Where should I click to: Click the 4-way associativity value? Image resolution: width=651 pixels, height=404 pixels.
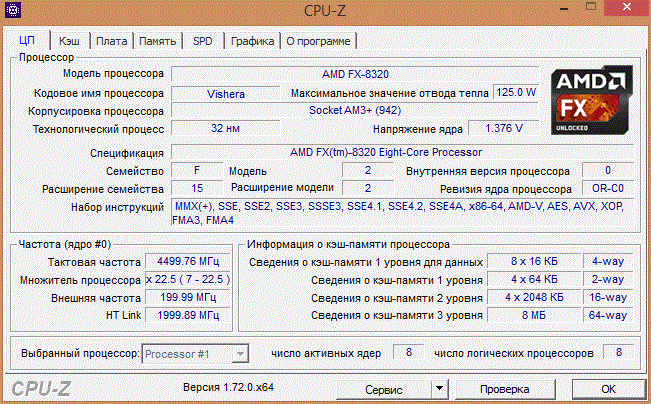pos(608,261)
